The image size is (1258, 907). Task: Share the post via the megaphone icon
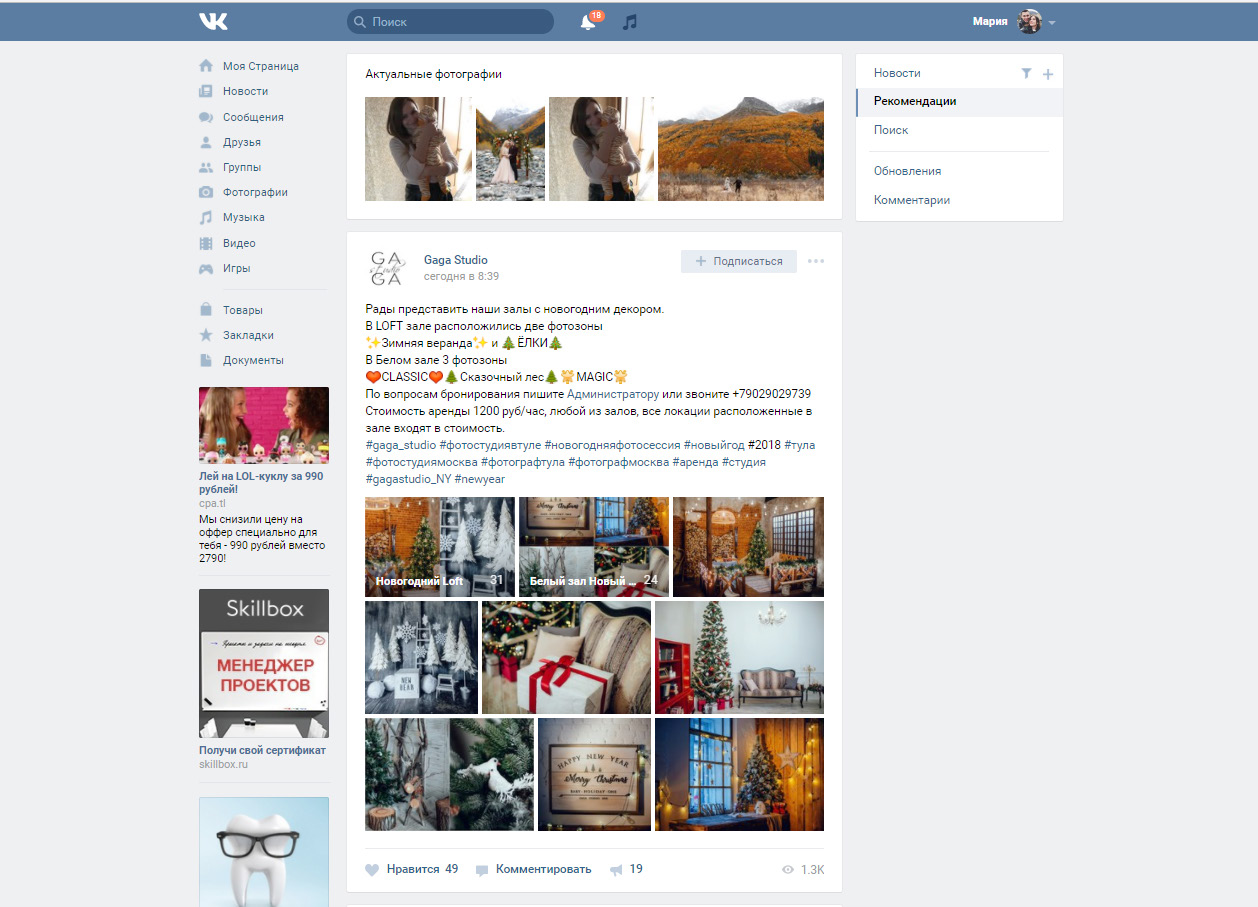tap(616, 870)
